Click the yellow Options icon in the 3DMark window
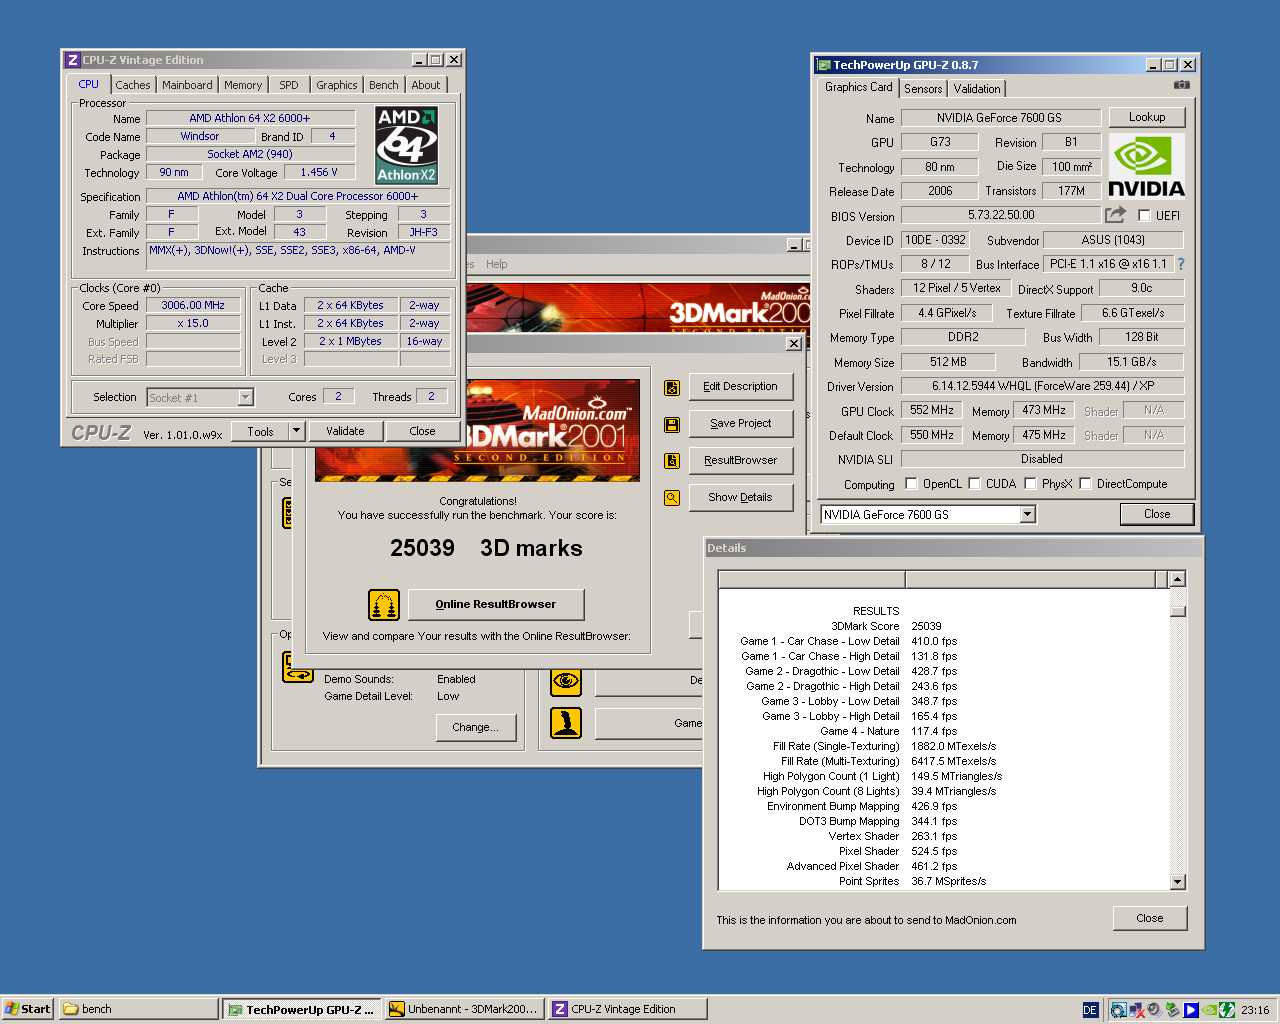This screenshot has height=1024, width=1280. coord(297,667)
